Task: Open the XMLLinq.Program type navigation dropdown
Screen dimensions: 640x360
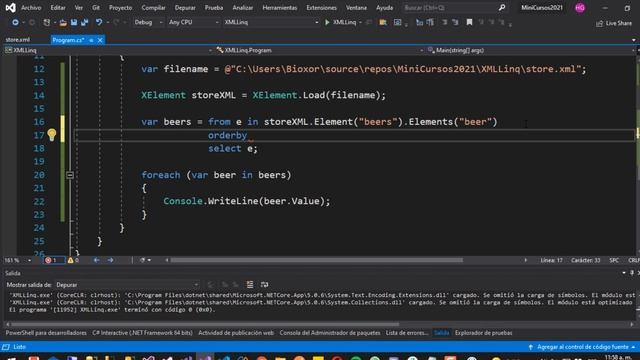Action: (x=320, y=50)
